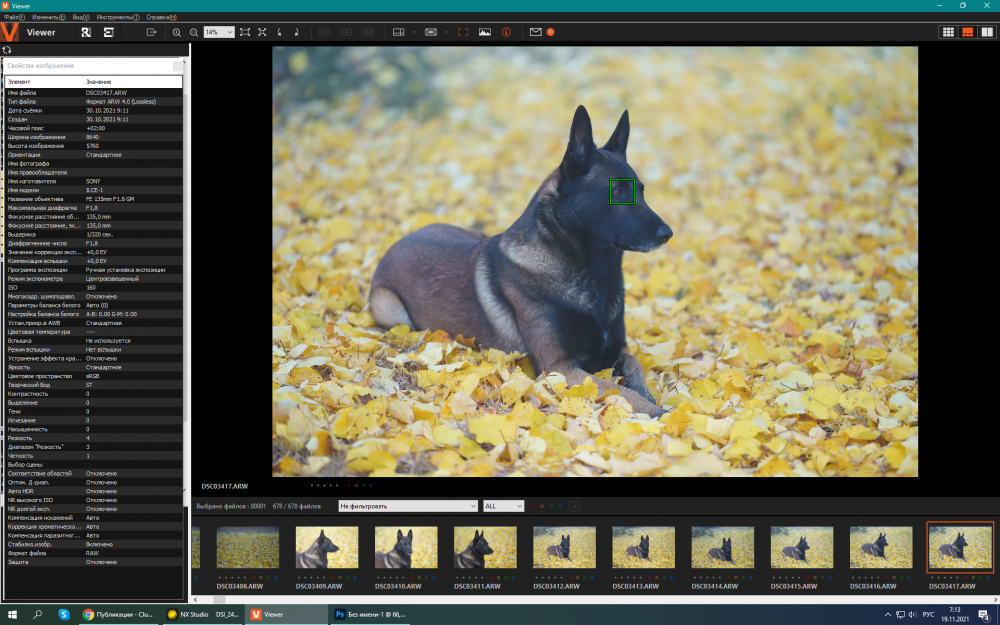The image size is (1000, 625).
Task: Open the mail notifications envelope icon
Action: (x=536, y=32)
